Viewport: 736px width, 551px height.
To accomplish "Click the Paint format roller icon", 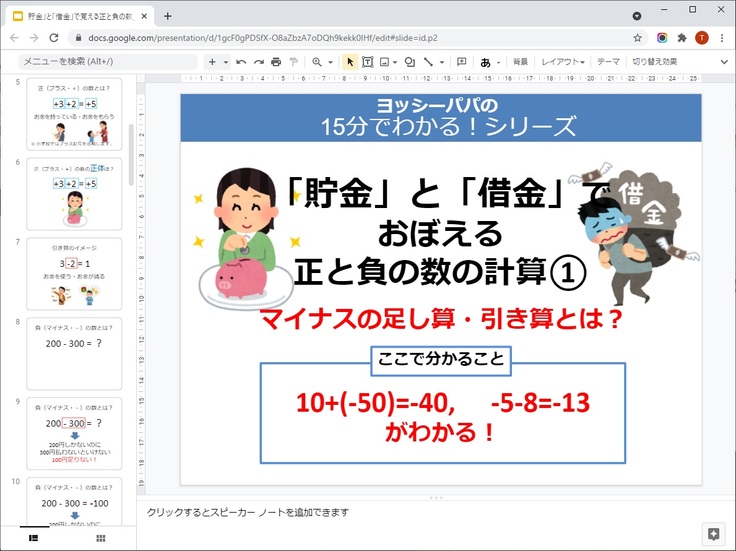I will (x=293, y=62).
